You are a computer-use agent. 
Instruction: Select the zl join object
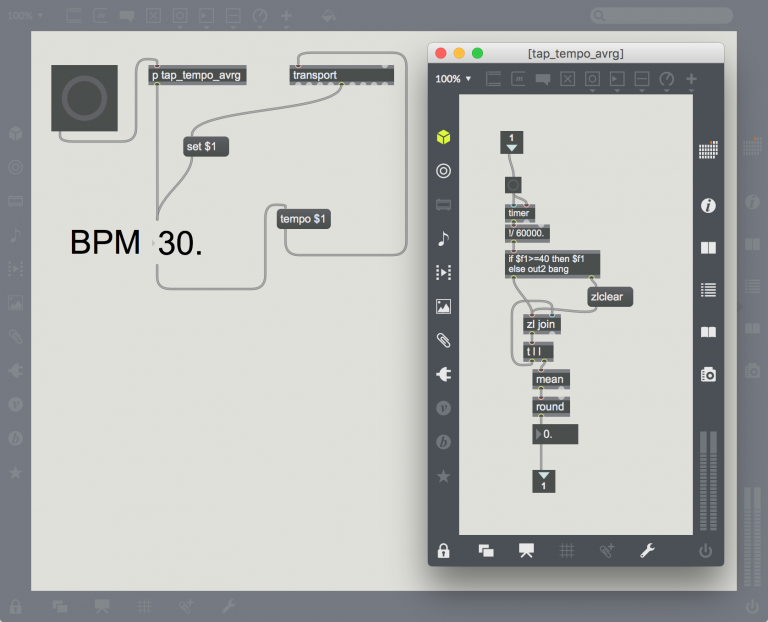tap(542, 324)
